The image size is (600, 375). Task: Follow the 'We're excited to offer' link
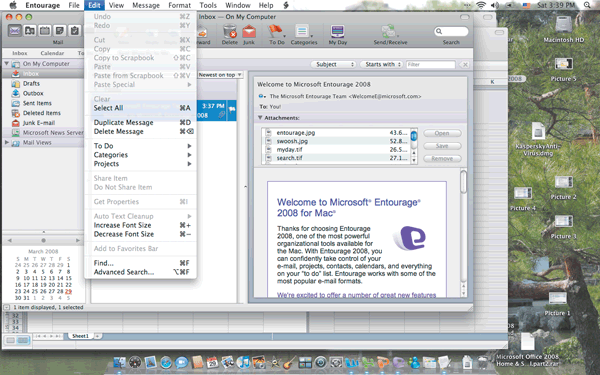click(356, 295)
